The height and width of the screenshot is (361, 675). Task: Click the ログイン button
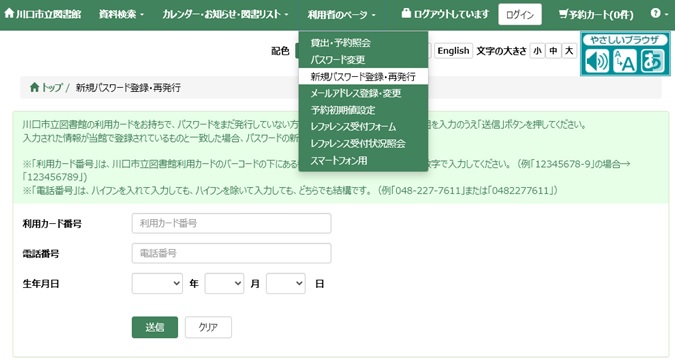point(520,14)
